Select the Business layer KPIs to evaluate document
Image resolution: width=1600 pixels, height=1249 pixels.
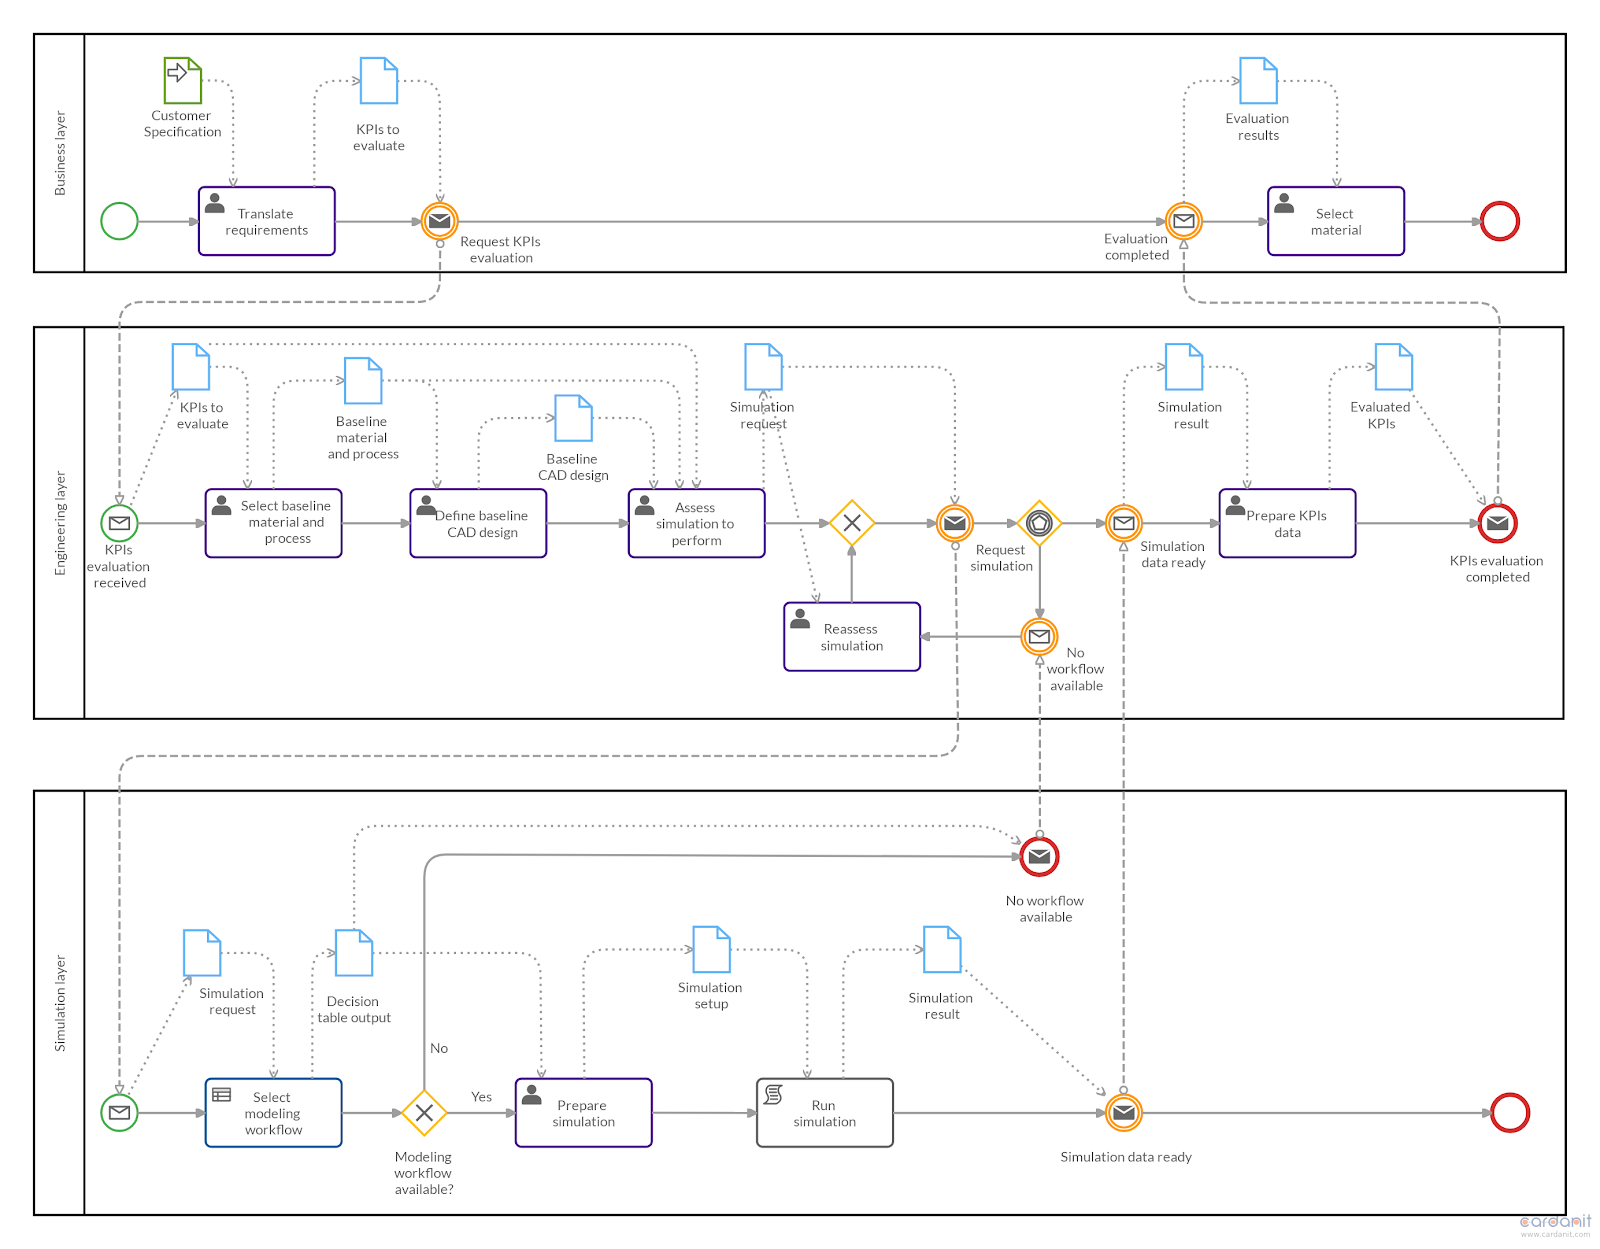[x=379, y=80]
